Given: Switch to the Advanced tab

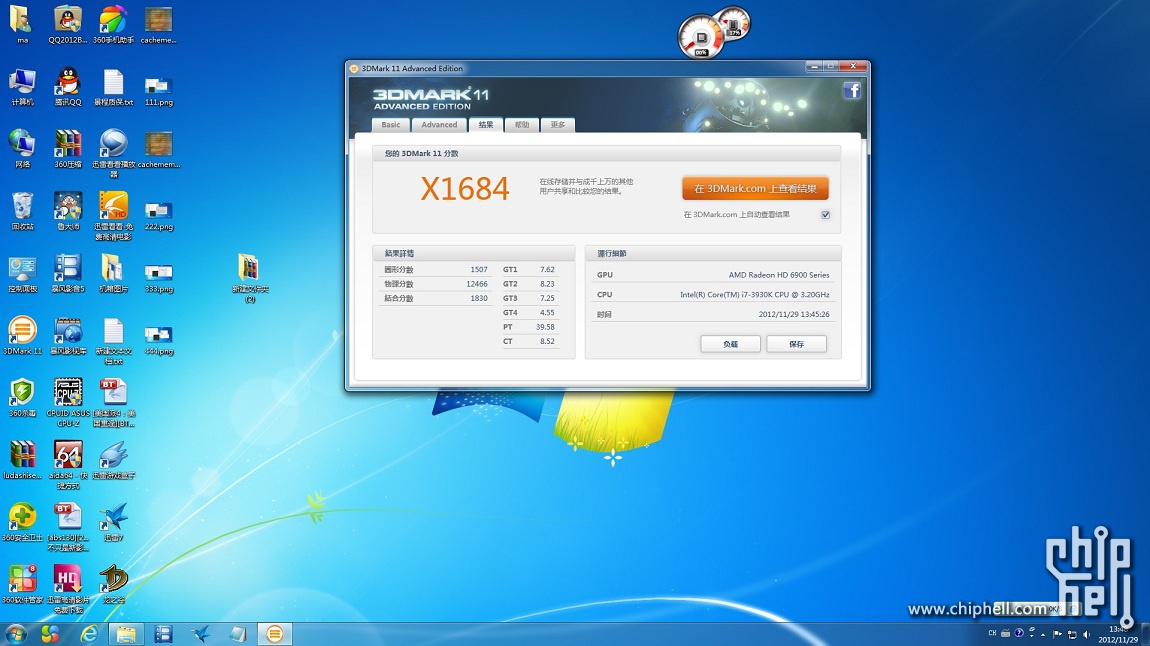Looking at the screenshot, I should (439, 125).
